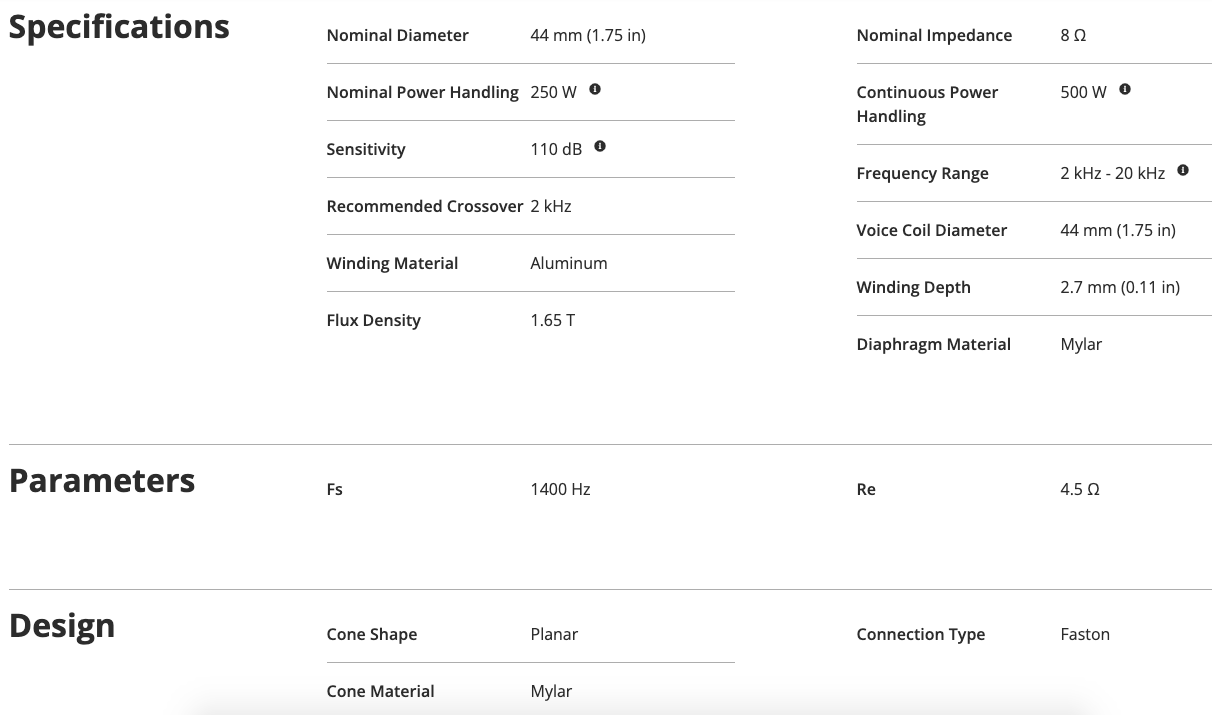This screenshot has width=1212, height=715.
Task: Click the Design section heading
Action: (62, 626)
